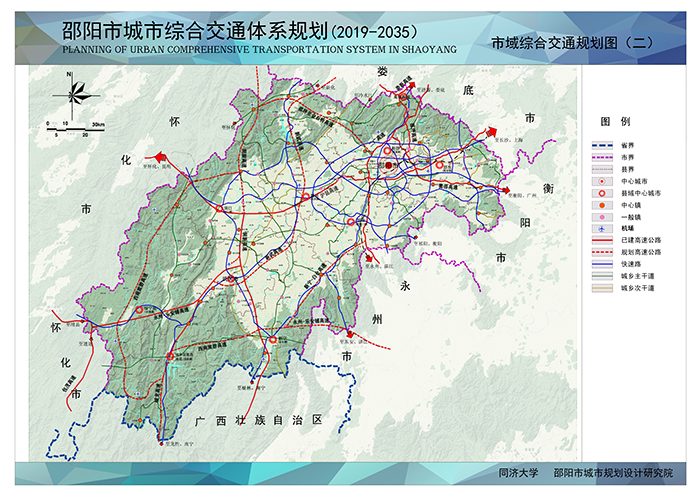The image size is (700, 495).
Task: Click 邵阳市城市规划设计研究院 in the footer
Action: [x=613, y=473]
